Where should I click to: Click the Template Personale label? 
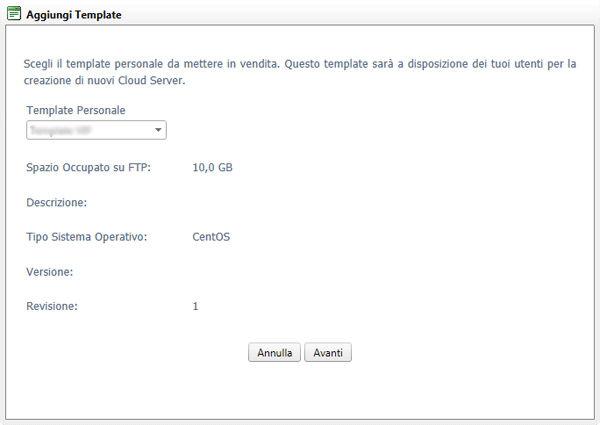76,110
